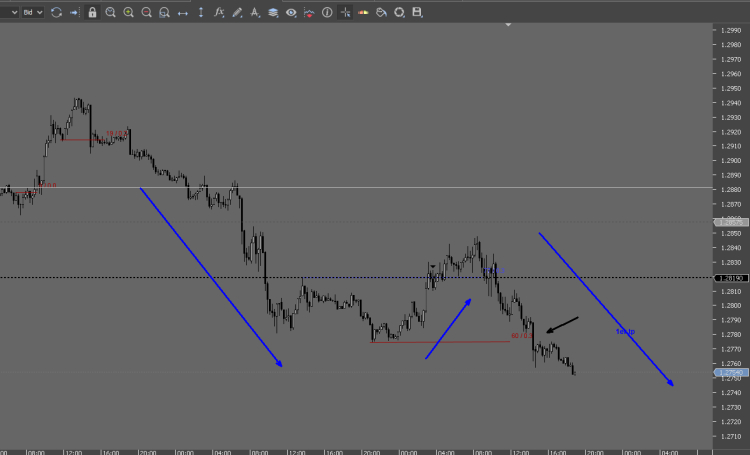Click the 1.2720 price axis label
This screenshot has height=455, width=750.
click(x=731, y=422)
